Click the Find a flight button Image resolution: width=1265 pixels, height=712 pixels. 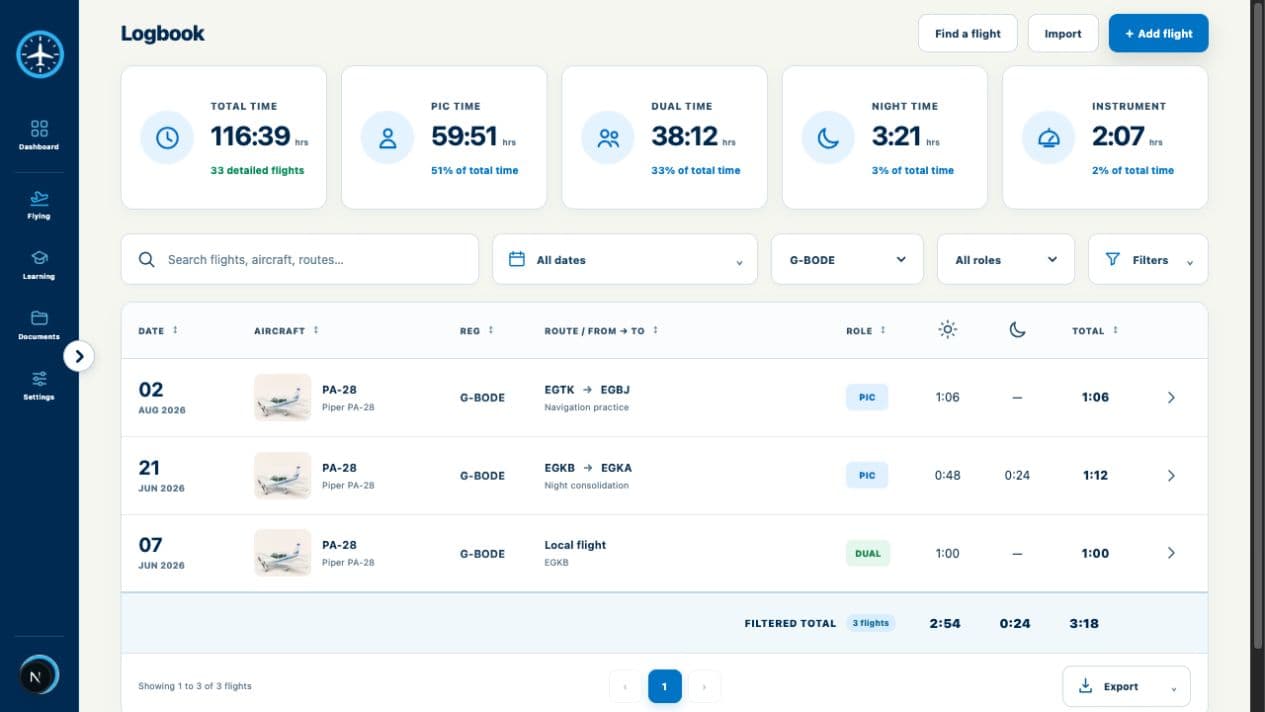[x=968, y=33]
